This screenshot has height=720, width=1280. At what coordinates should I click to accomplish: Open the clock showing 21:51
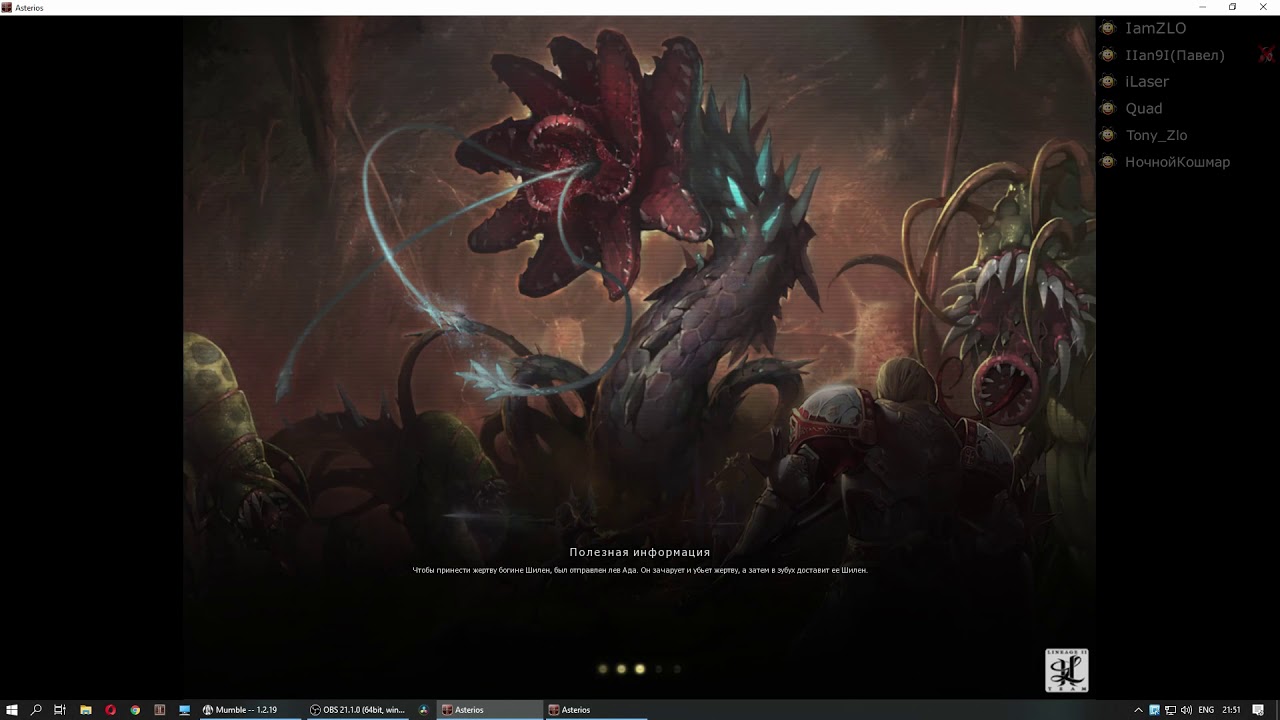(x=1231, y=710)
